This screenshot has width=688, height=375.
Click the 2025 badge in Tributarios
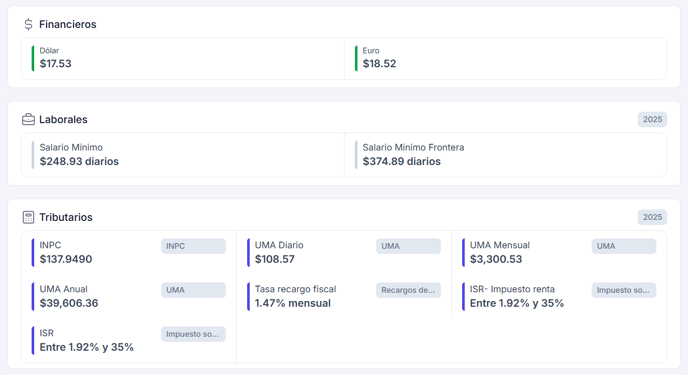652,217
